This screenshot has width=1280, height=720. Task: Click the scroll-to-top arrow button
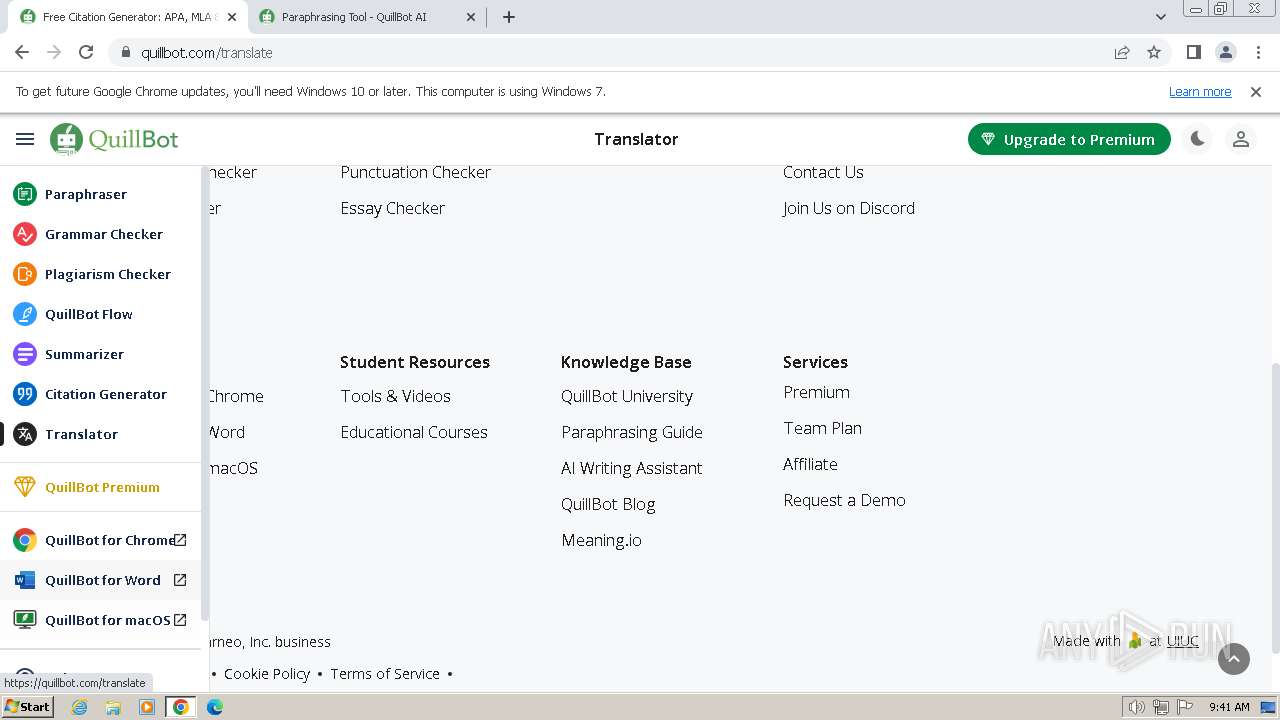pyautogui.click(x=1234, y=658)
